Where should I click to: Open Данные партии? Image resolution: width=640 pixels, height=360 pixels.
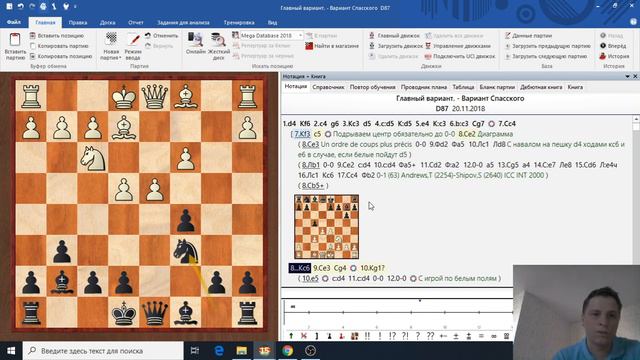tap(528, 36)
